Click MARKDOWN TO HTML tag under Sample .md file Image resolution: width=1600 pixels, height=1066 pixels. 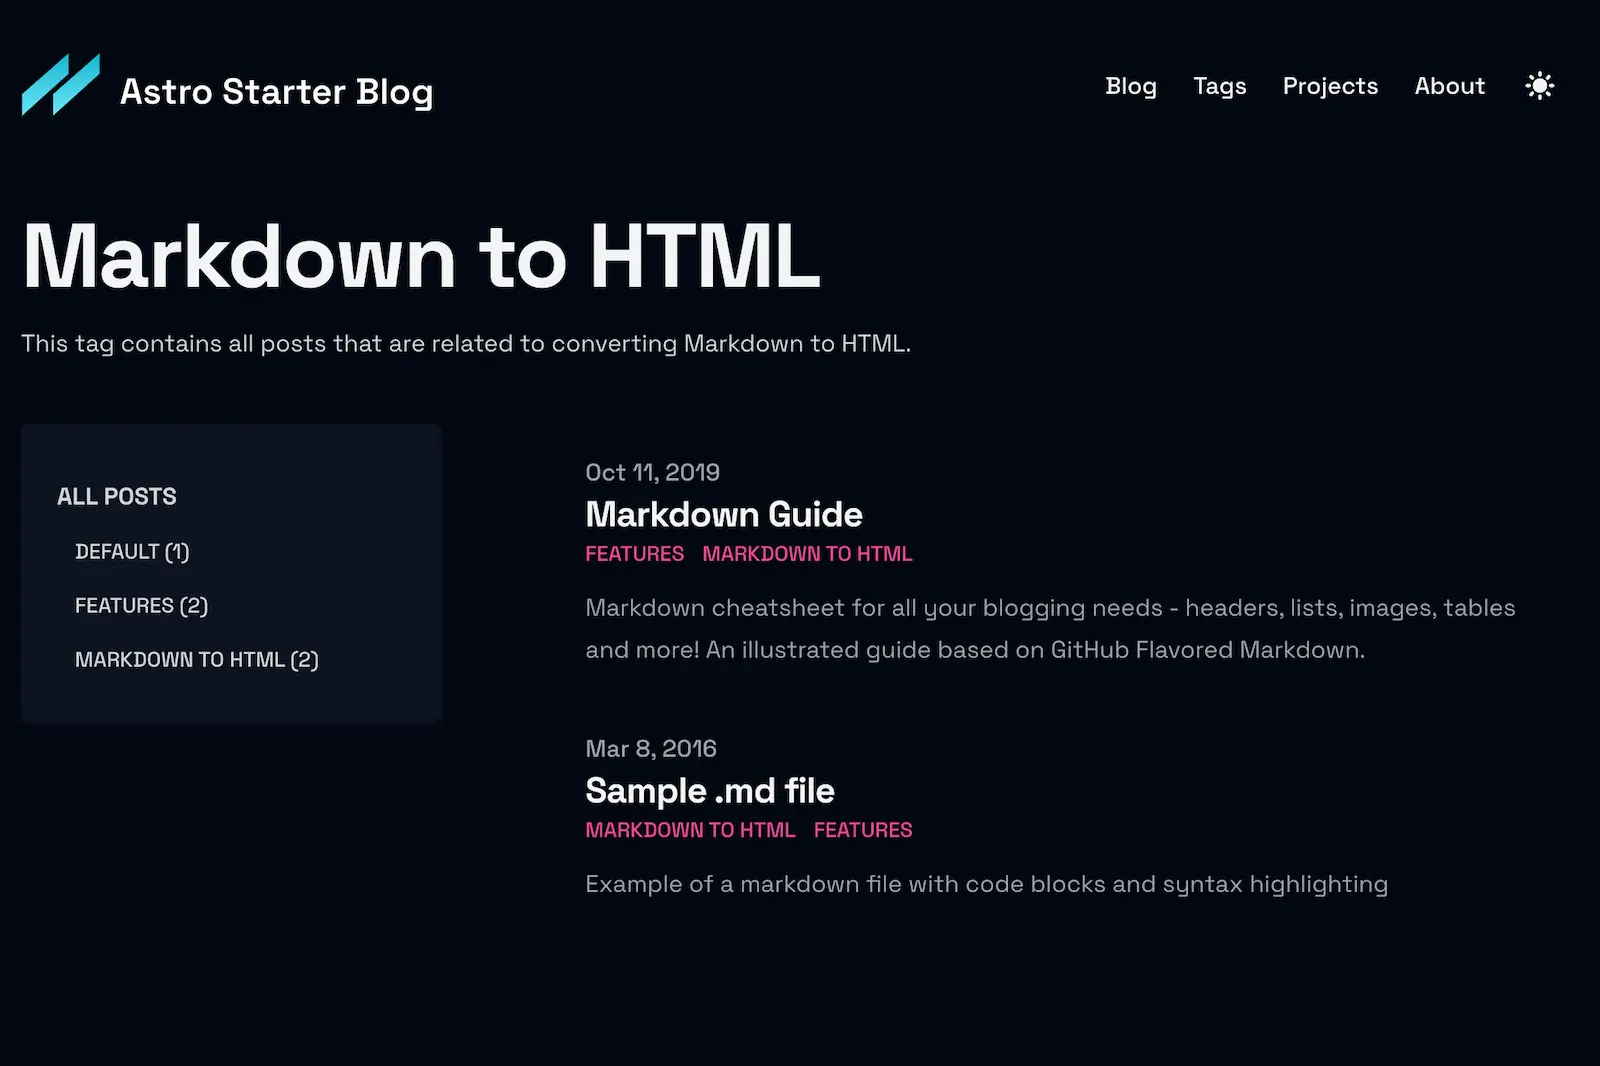(x=690, y=830)
